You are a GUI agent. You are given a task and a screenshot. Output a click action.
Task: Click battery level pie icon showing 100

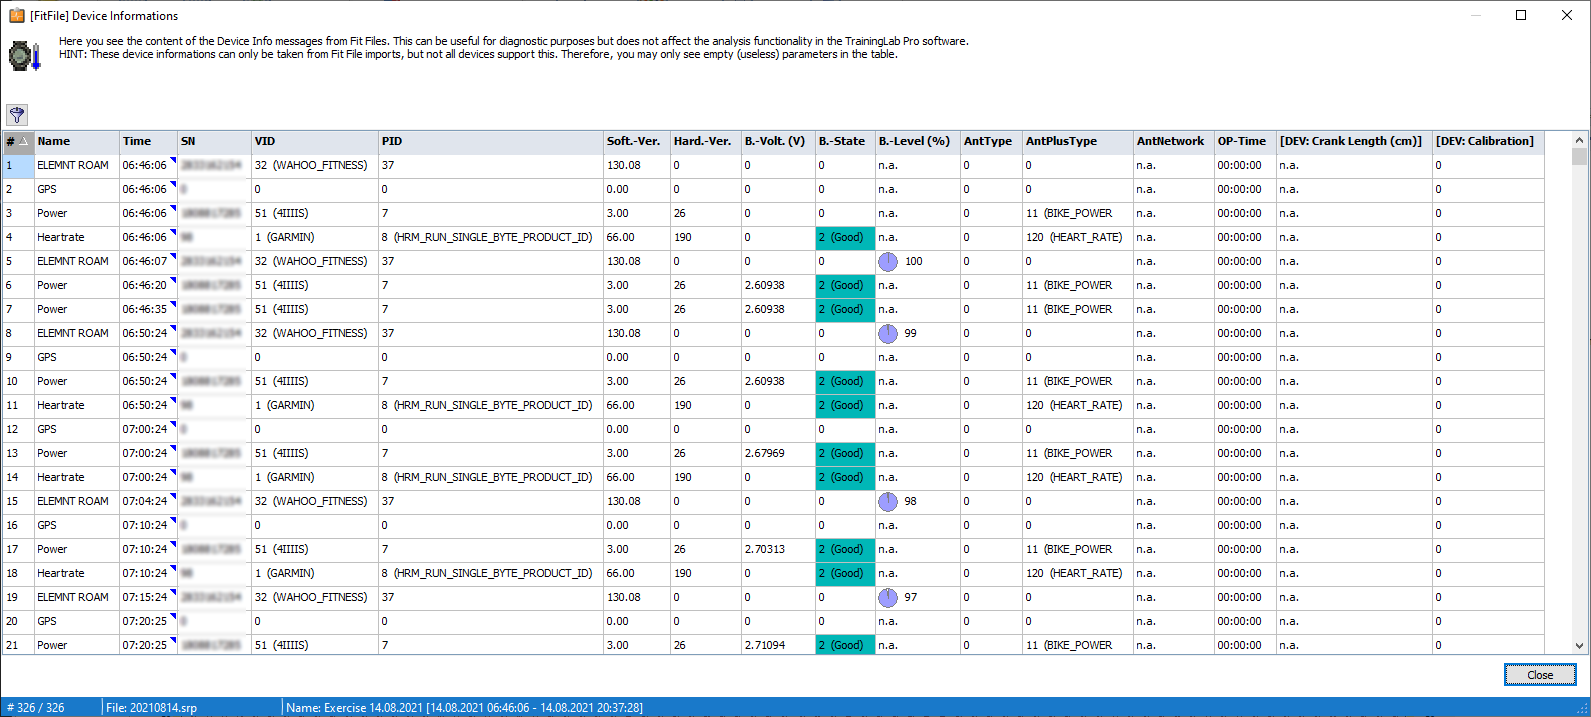pyautogui.click(x=888, y=261)
